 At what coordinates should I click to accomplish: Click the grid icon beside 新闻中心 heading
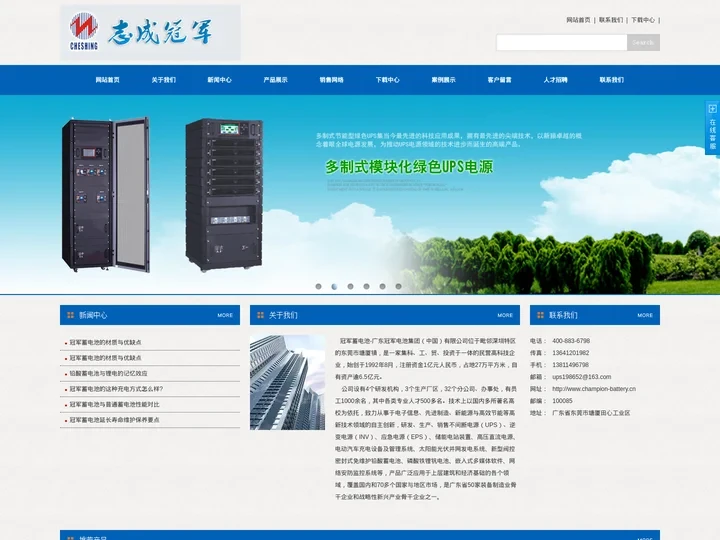pyautogui.click(x=70, y=315)
